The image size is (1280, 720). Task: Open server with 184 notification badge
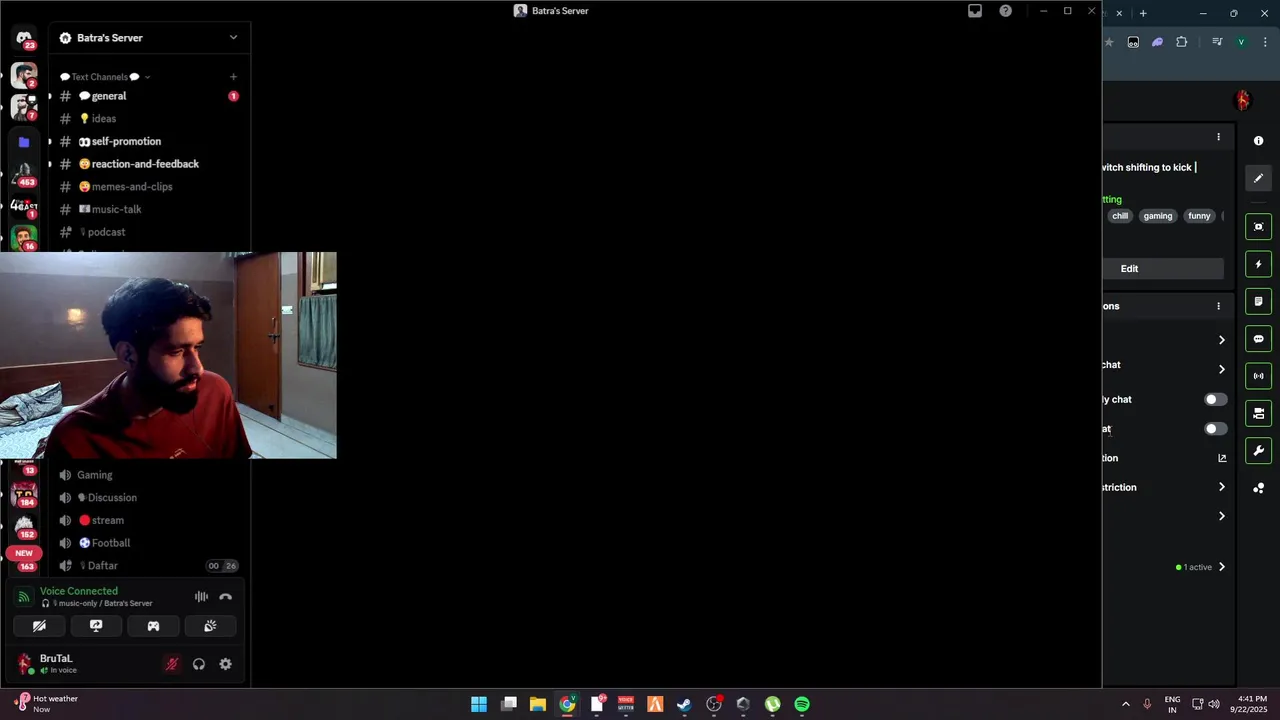[24, 494]
